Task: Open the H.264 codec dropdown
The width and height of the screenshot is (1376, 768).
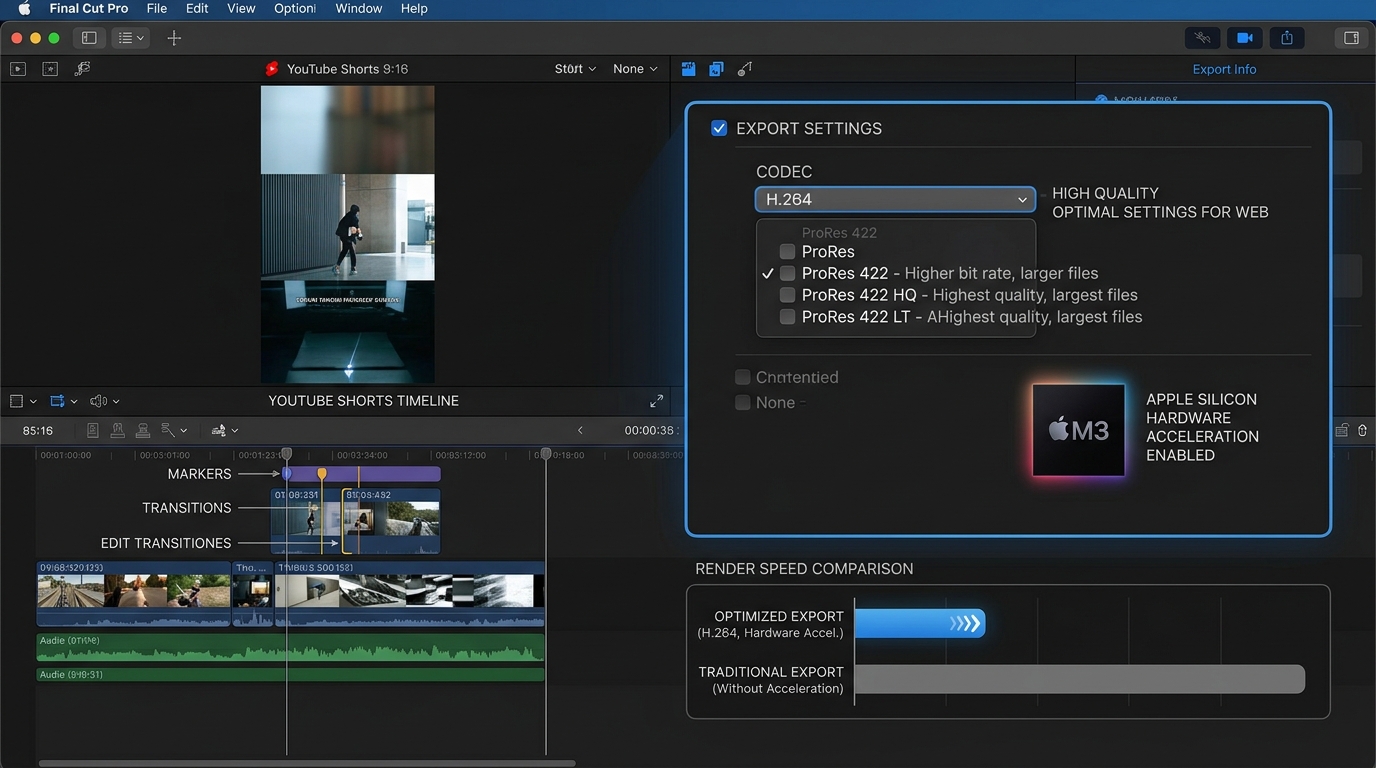Action: (895, 199)
